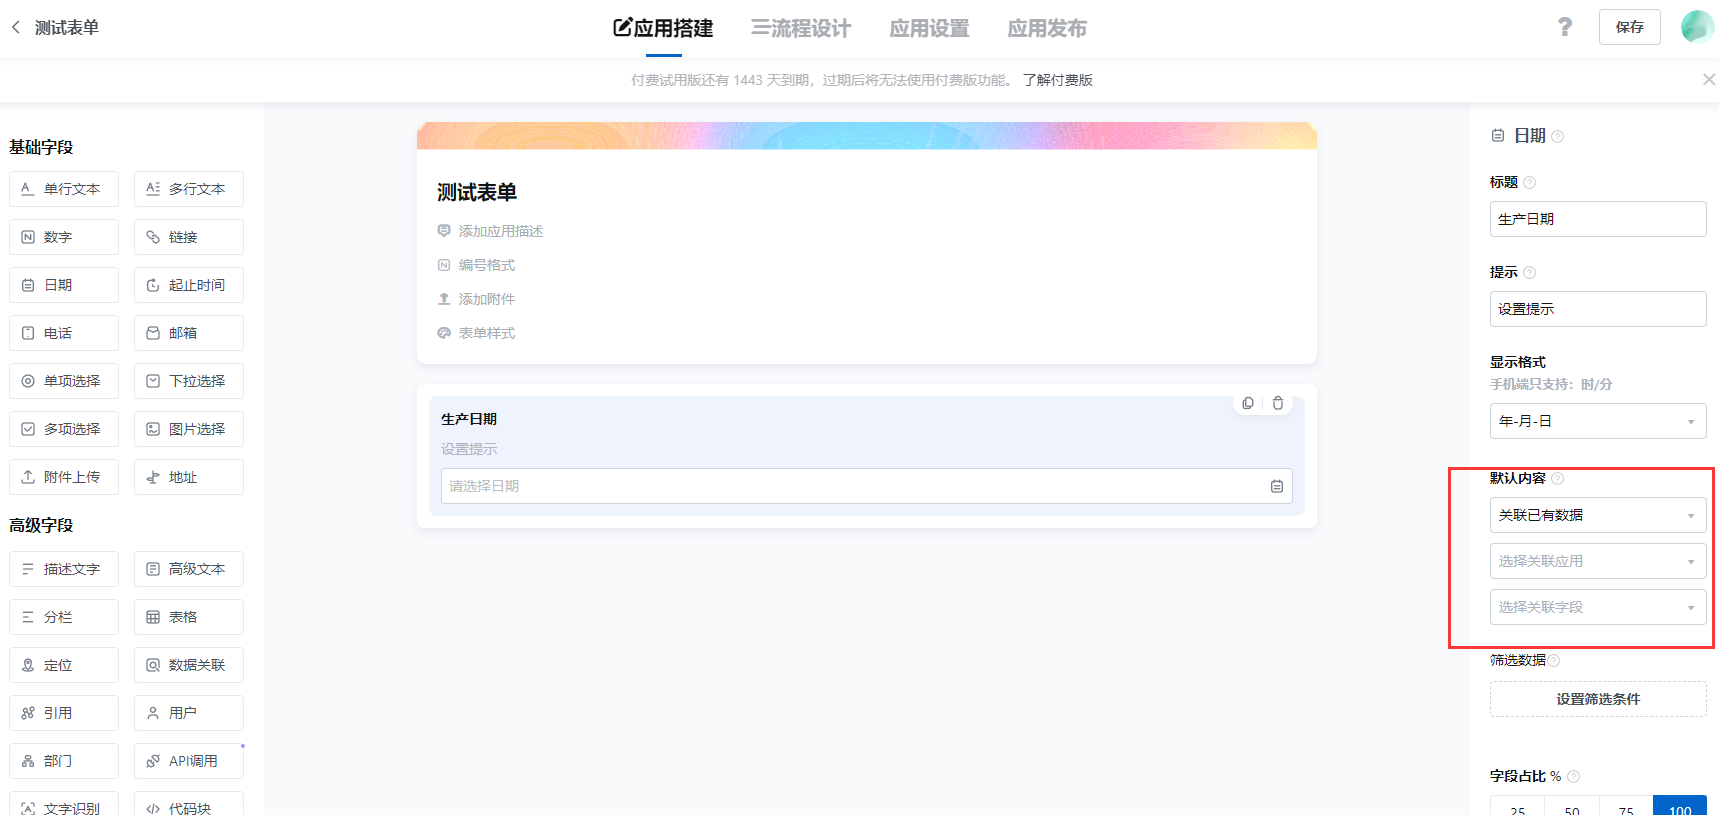Open the help question mark icon
The height and width of the screenshot is (815, 1719).
(1565, 27)
